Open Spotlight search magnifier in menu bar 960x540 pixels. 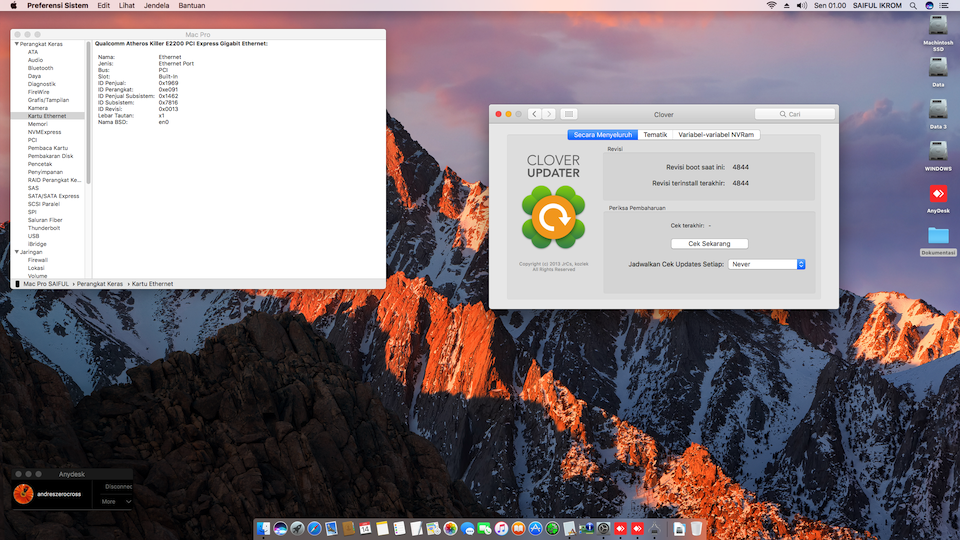[913, 6]
